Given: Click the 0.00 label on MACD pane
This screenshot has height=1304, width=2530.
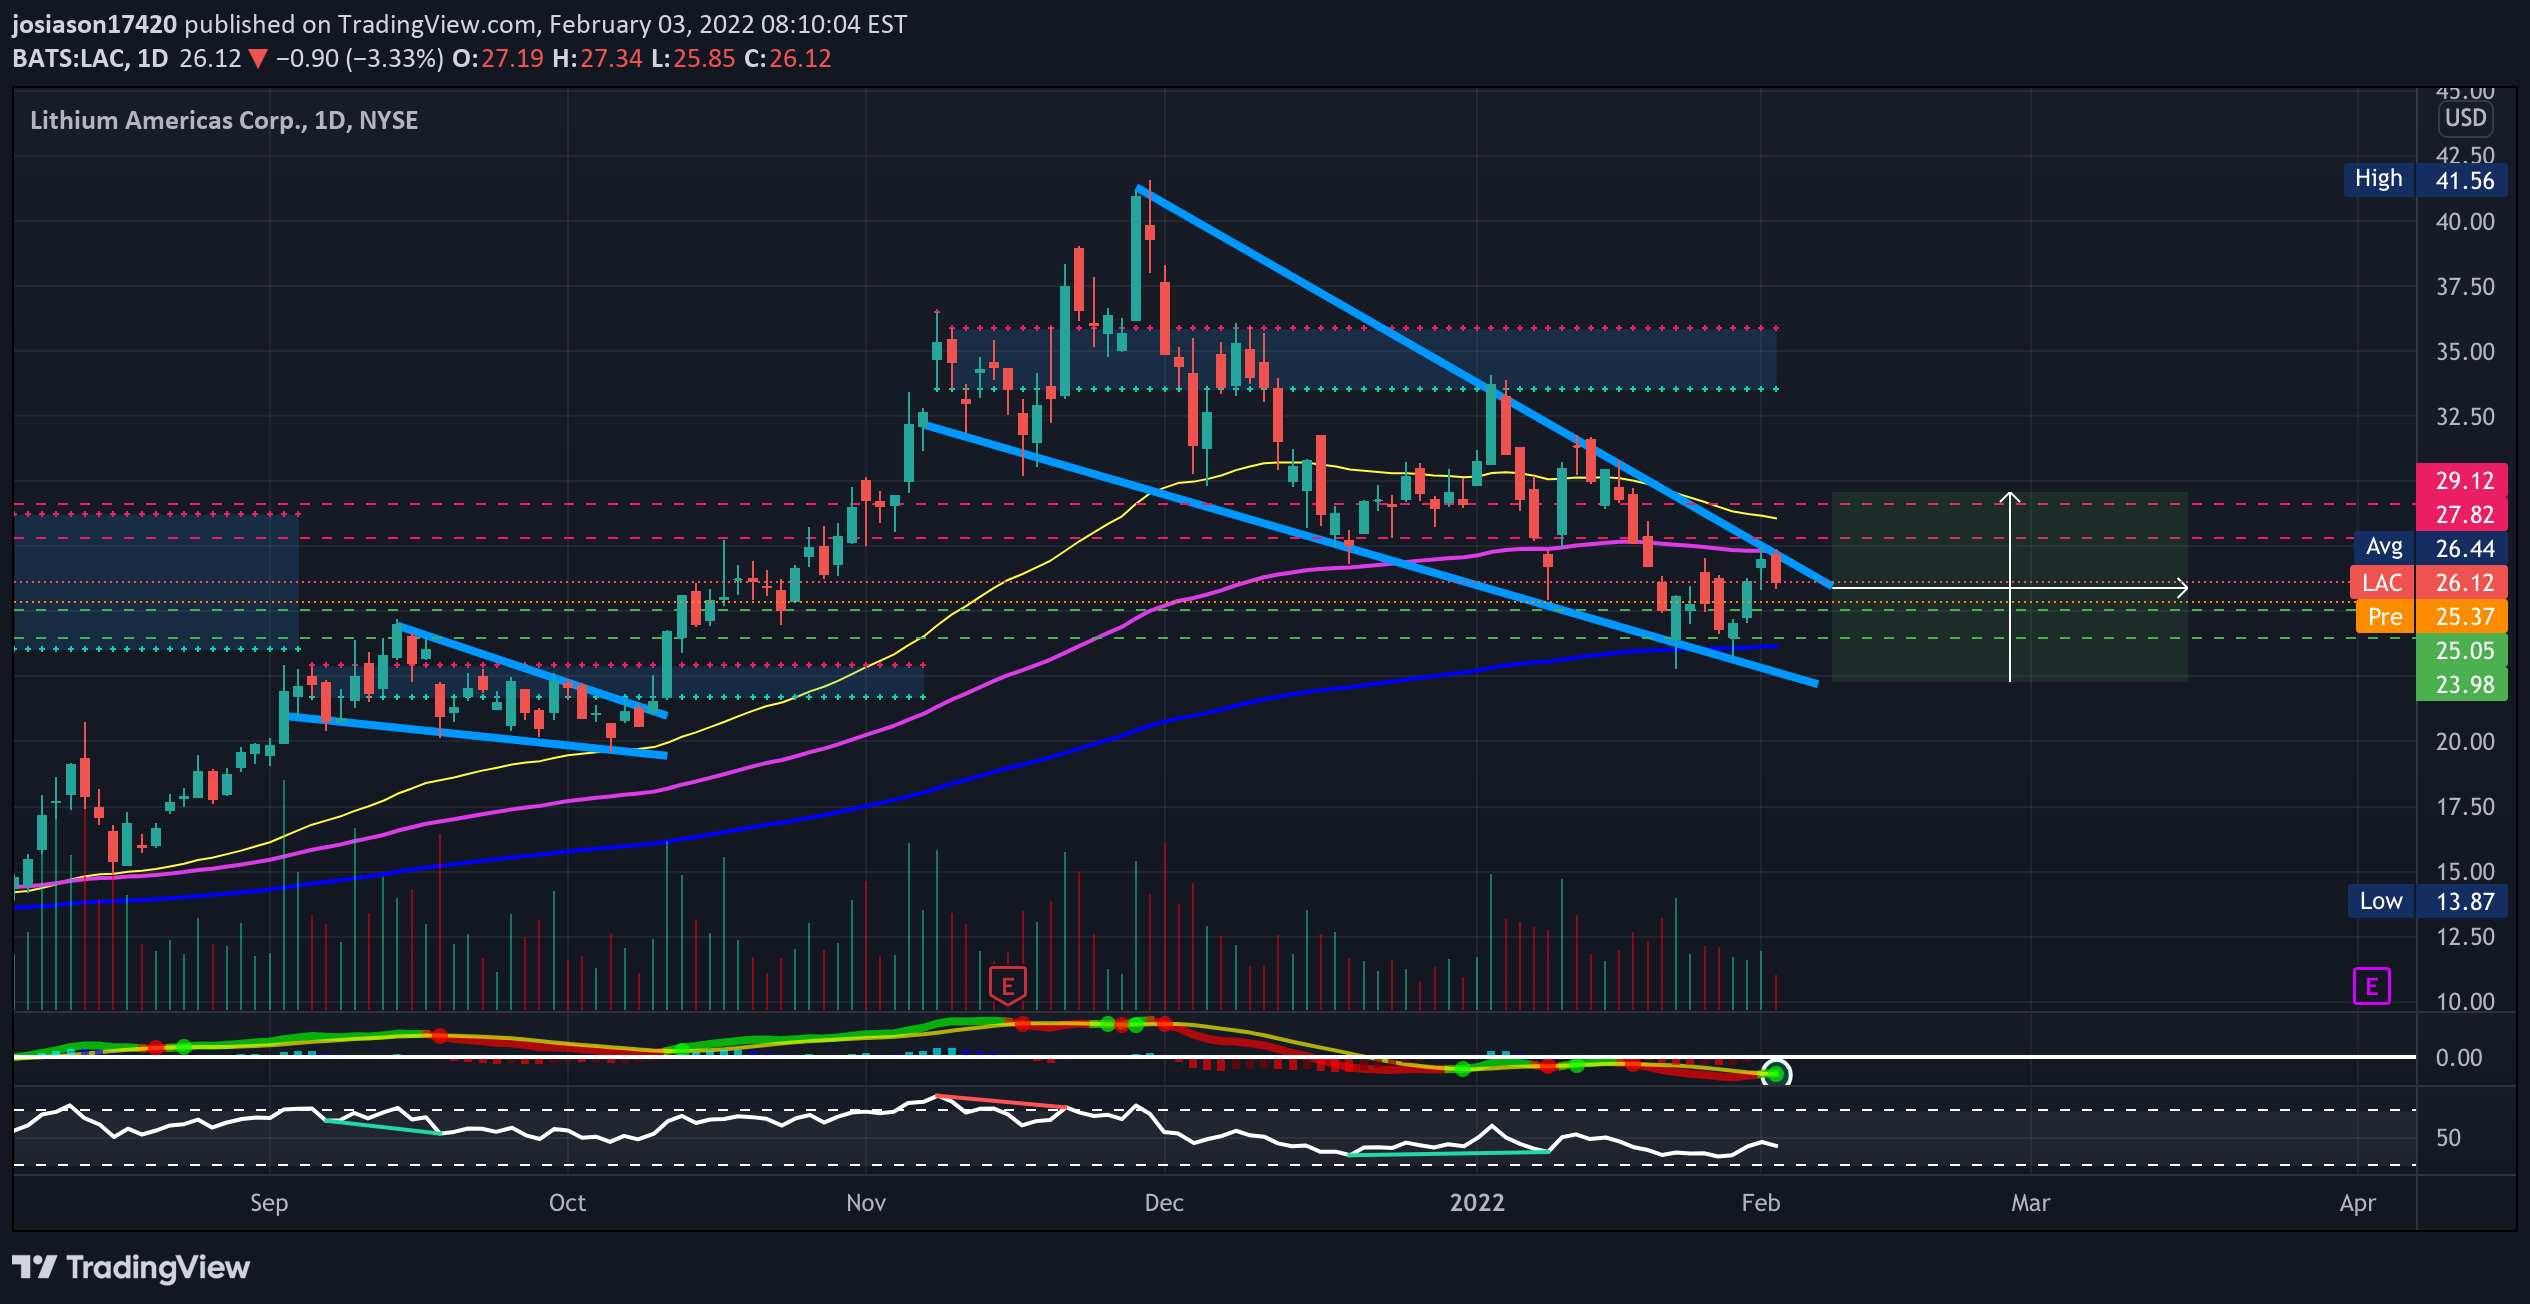Looking at the screenshot, I should 2458,1057.
